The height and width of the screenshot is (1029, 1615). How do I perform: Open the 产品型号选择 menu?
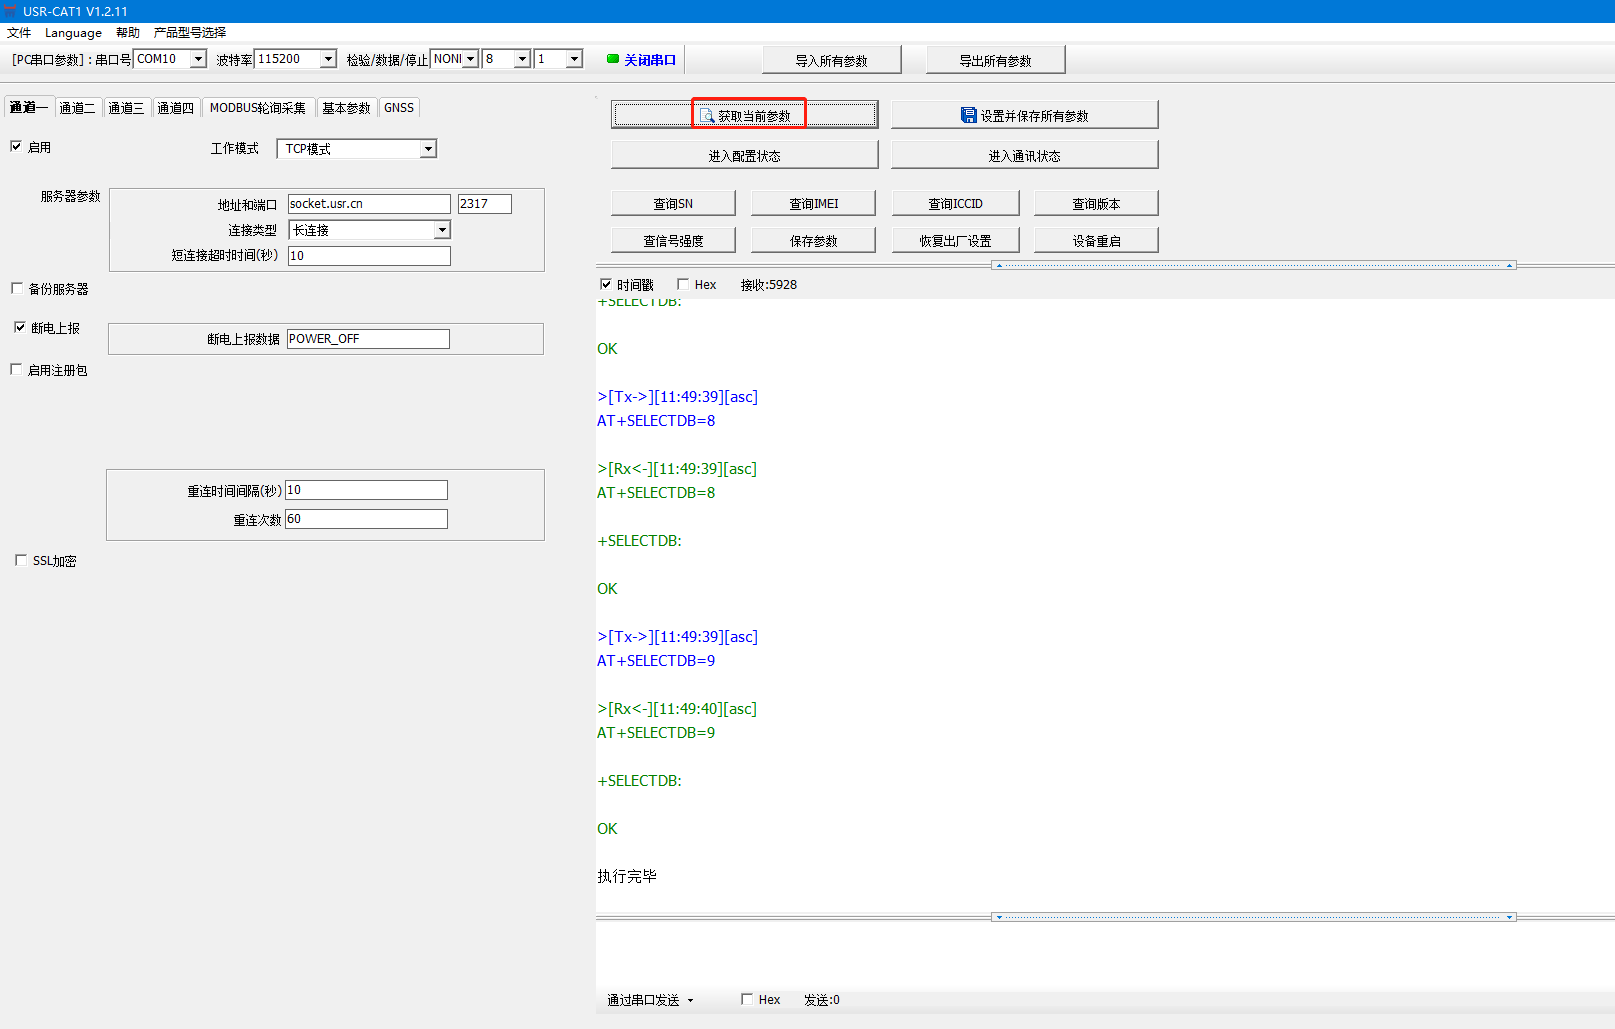coord(189,32)
